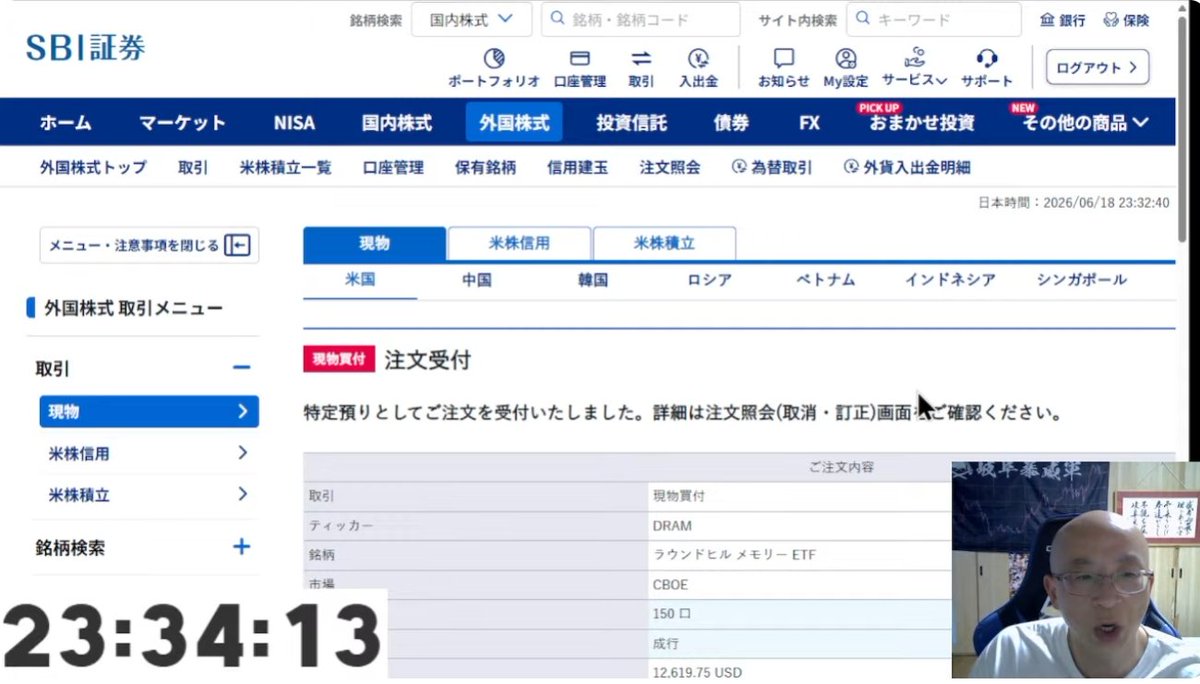
Task: Click search magnifier in 銘柄コード field
Action: coord(558,19)
